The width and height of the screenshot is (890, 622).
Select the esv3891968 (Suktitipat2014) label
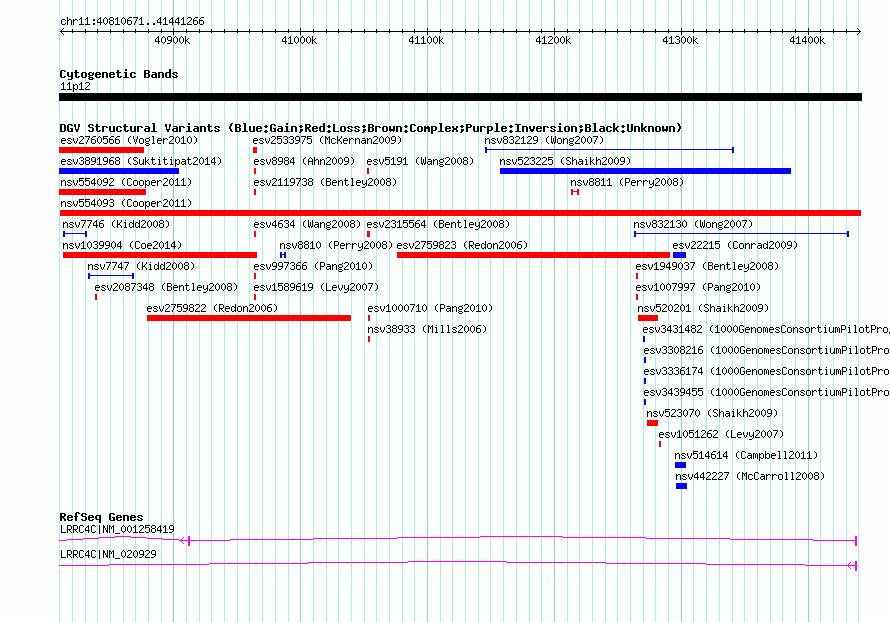click(x=141, y=161)
